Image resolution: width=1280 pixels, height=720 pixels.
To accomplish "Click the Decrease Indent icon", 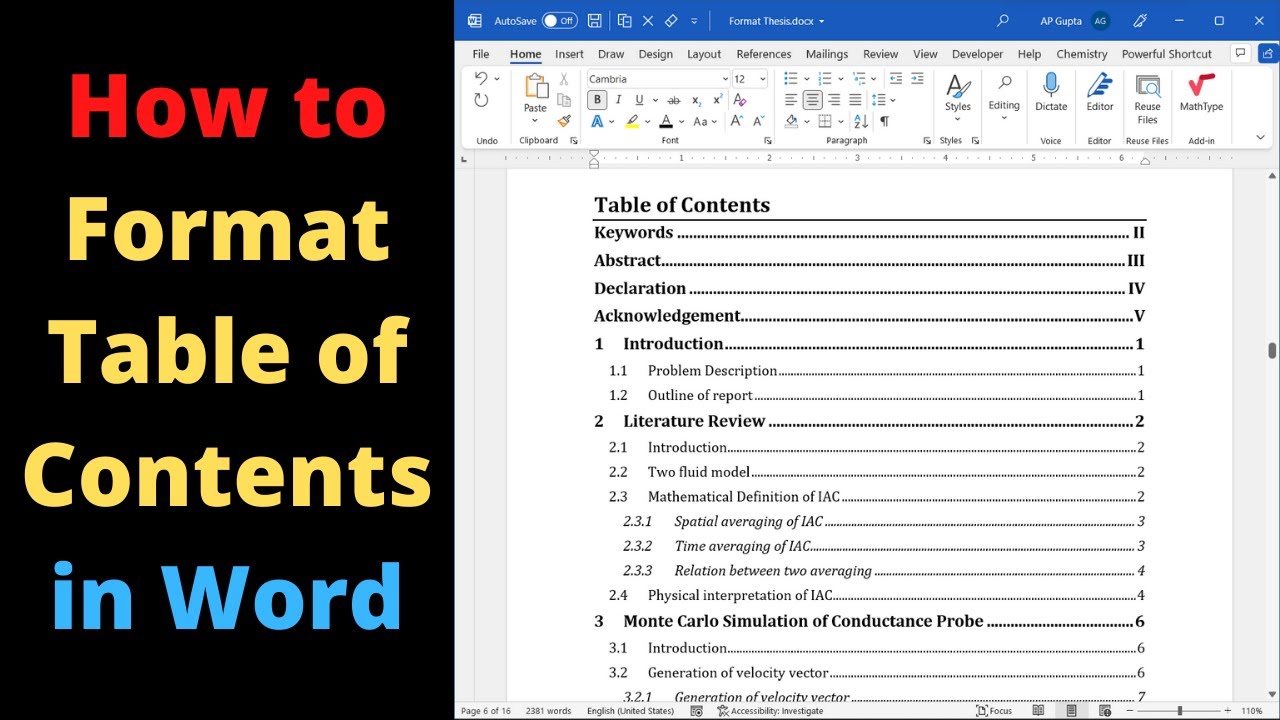I will click(x=896, y=79).
